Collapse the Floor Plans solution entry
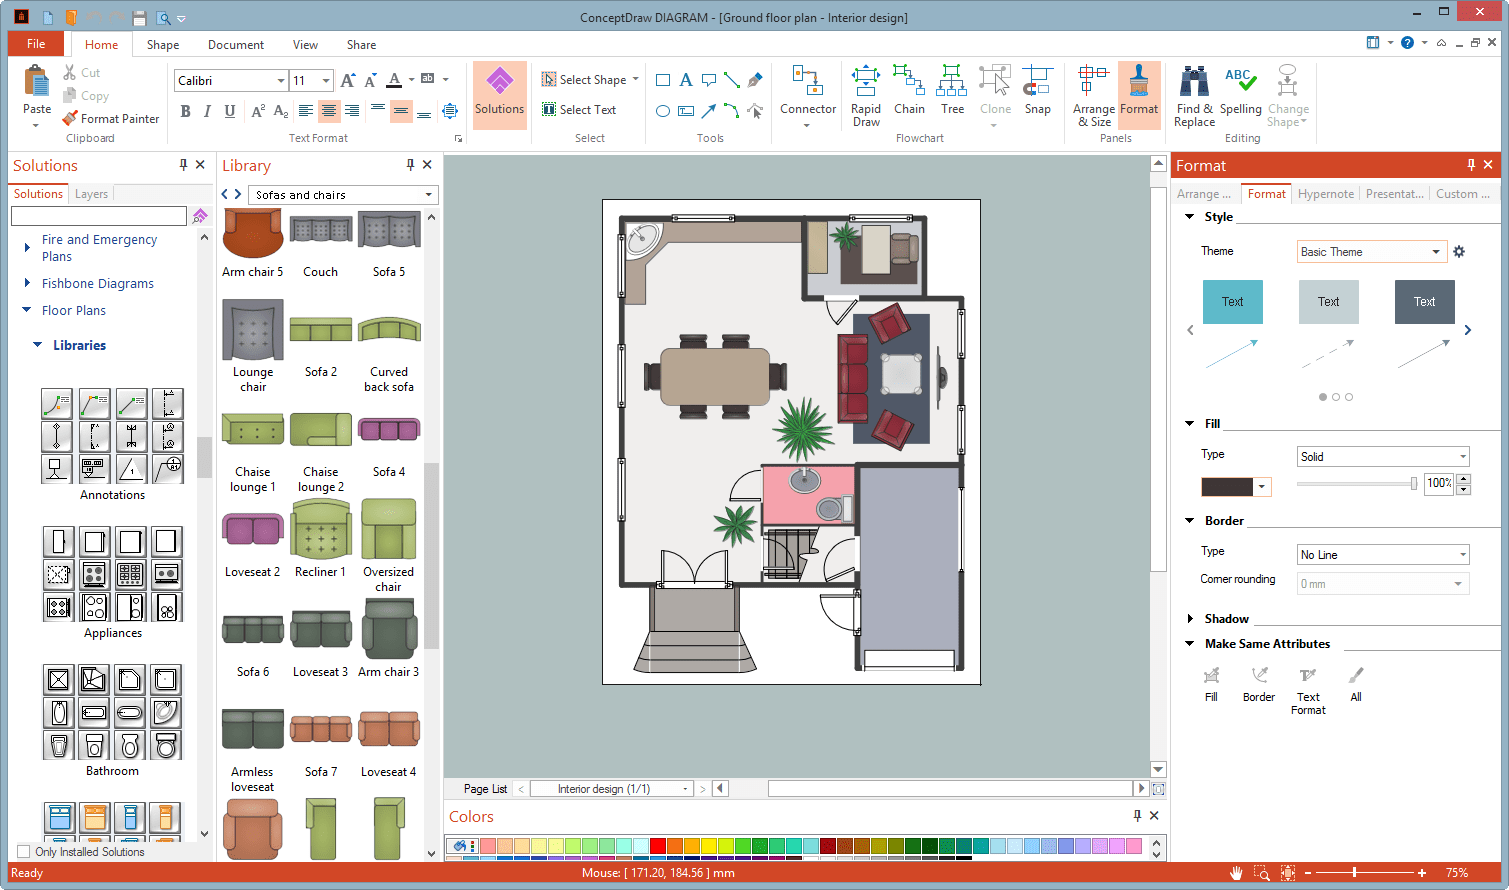The image size is (1509, 890). [26, 310]
